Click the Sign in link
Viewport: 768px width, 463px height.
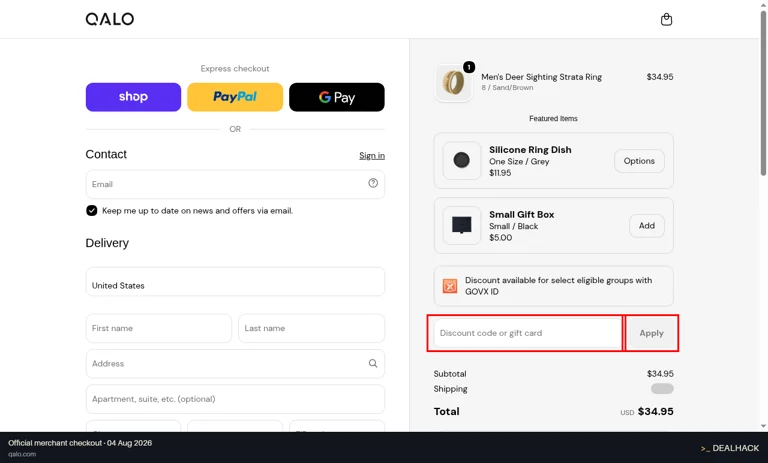point(372,156)
